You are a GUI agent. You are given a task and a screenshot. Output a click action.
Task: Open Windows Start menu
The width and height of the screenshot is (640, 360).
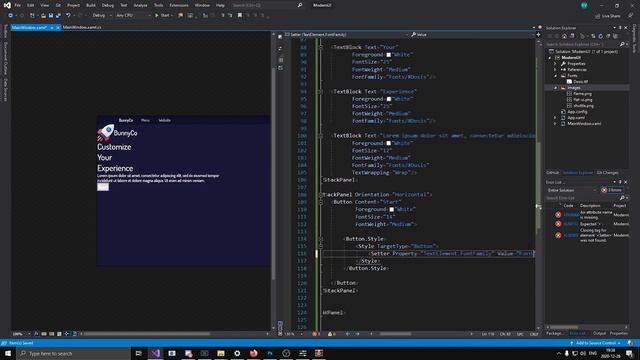pyautogui.click(x=8, y=353)
